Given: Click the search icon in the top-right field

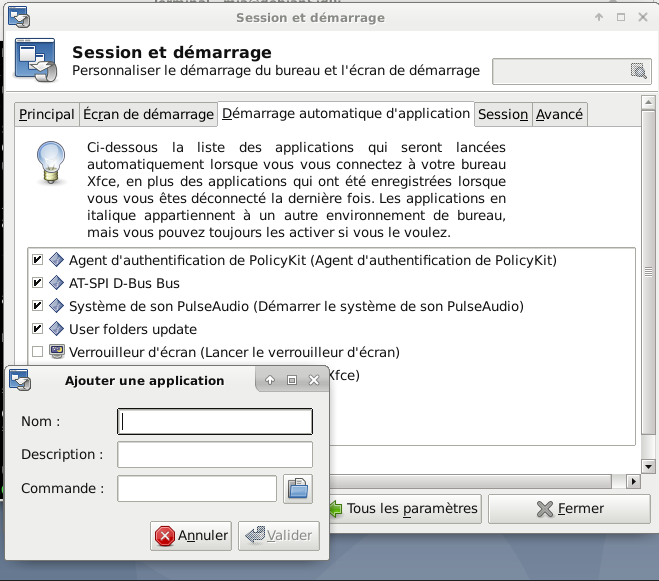Looking at the screenshot, I should [638, 70].
